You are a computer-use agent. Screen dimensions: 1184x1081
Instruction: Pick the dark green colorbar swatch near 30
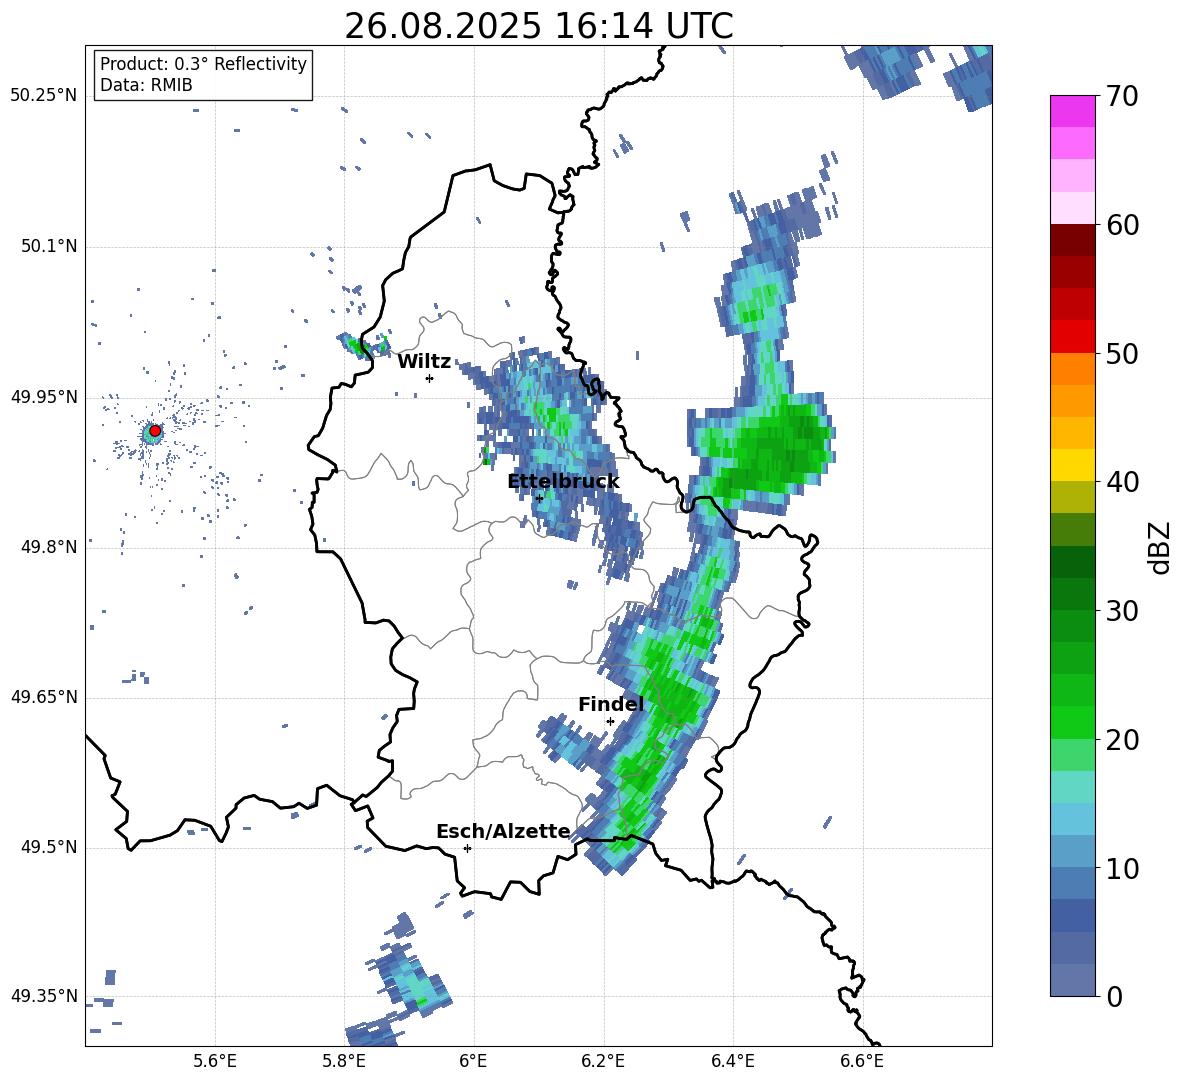click(1072, 594)
